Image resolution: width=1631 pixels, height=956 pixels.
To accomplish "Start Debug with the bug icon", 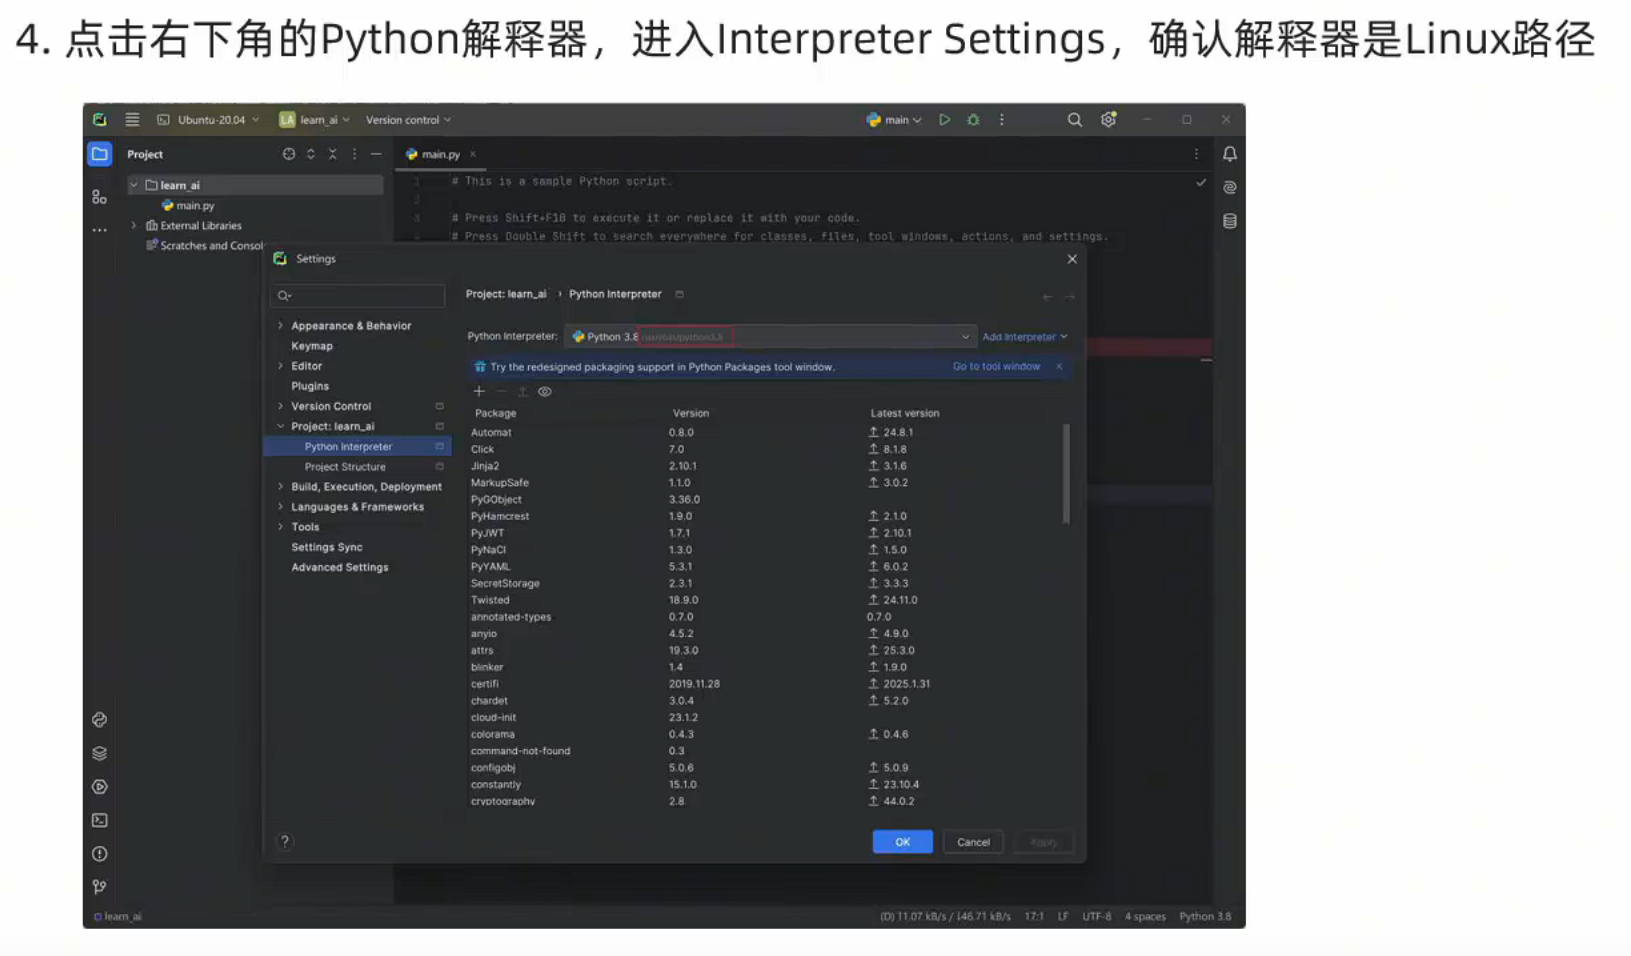I will (x=973, y=120).
